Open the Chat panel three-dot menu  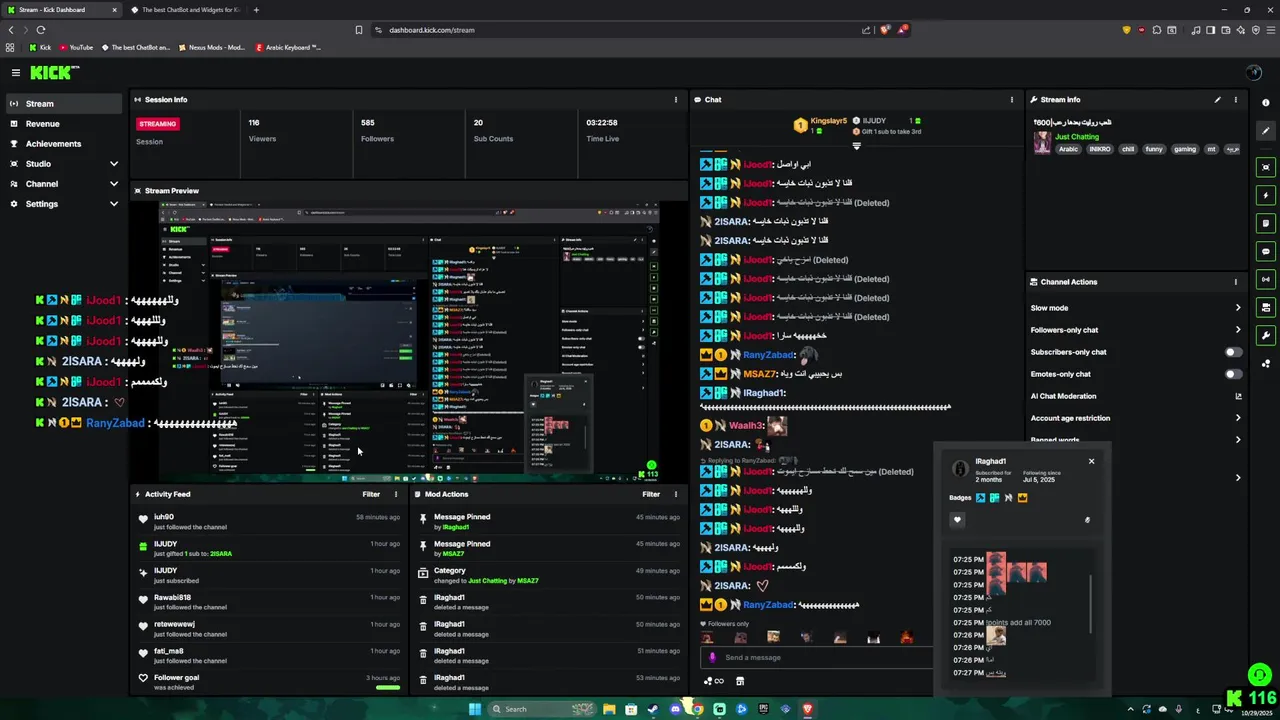[x=1011, y=100]
